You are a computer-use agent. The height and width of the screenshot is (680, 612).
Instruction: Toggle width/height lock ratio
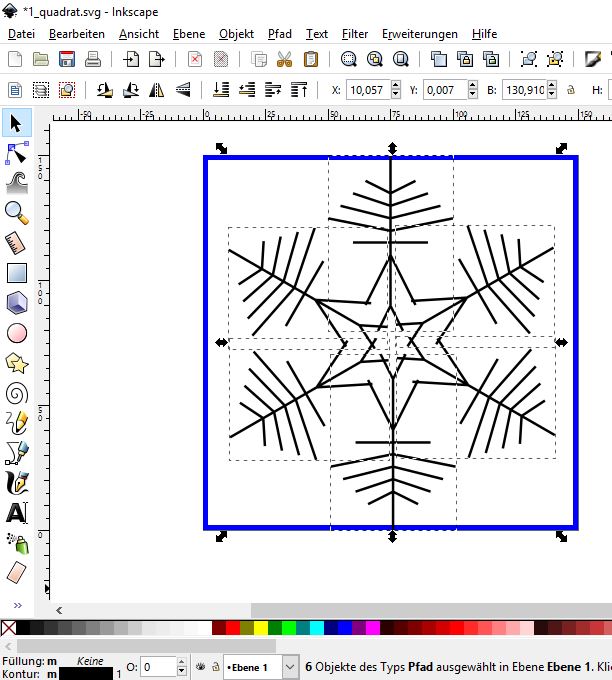click(x=571, y=90)
